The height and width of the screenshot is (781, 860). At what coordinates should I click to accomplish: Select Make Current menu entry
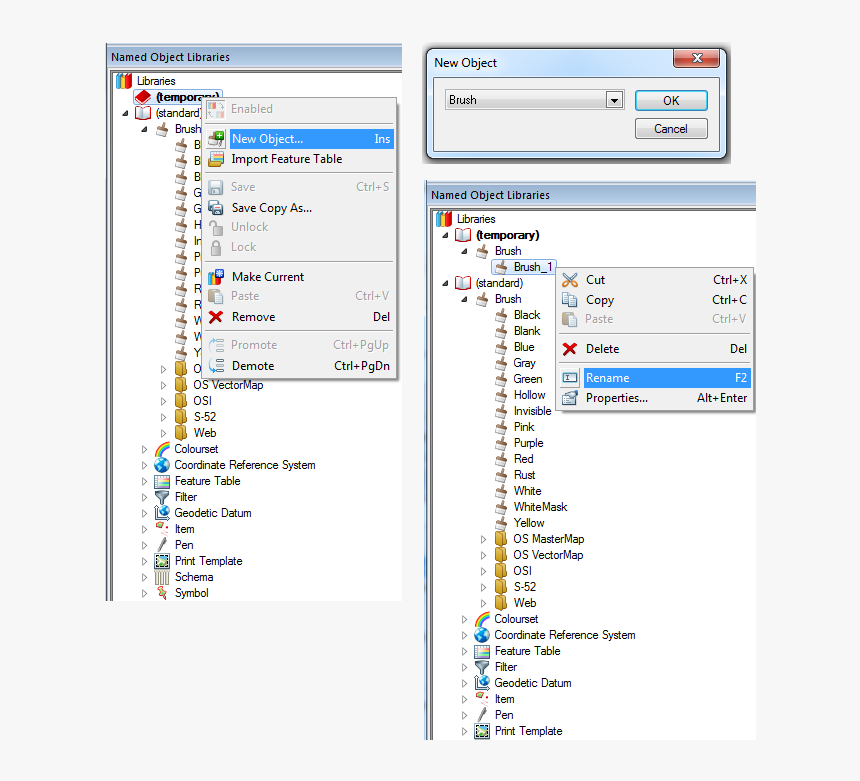(x=300, y=277)
